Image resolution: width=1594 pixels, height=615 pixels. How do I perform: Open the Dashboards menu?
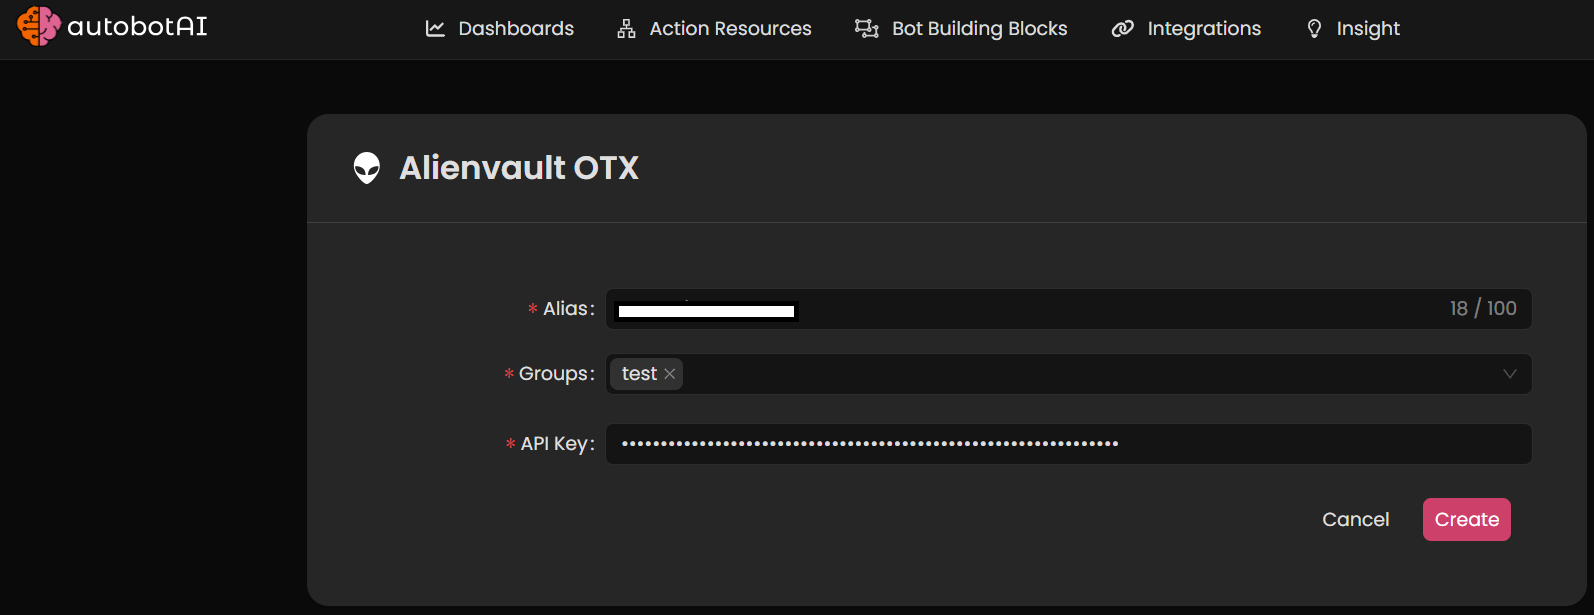(500, 29)
